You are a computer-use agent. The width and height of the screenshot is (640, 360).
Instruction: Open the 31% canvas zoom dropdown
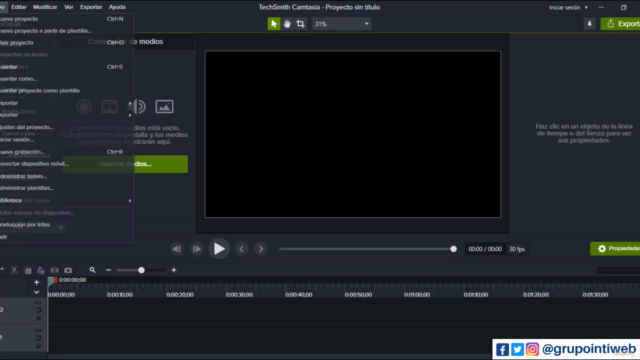pos(341,24)
